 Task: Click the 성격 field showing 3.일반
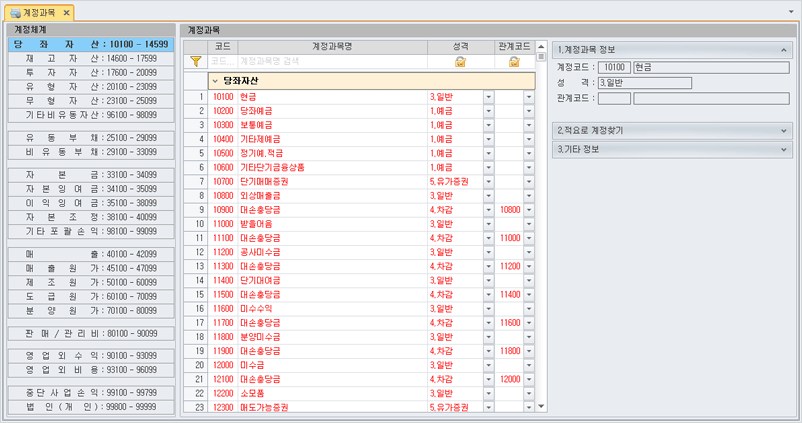tap(645, 83)
